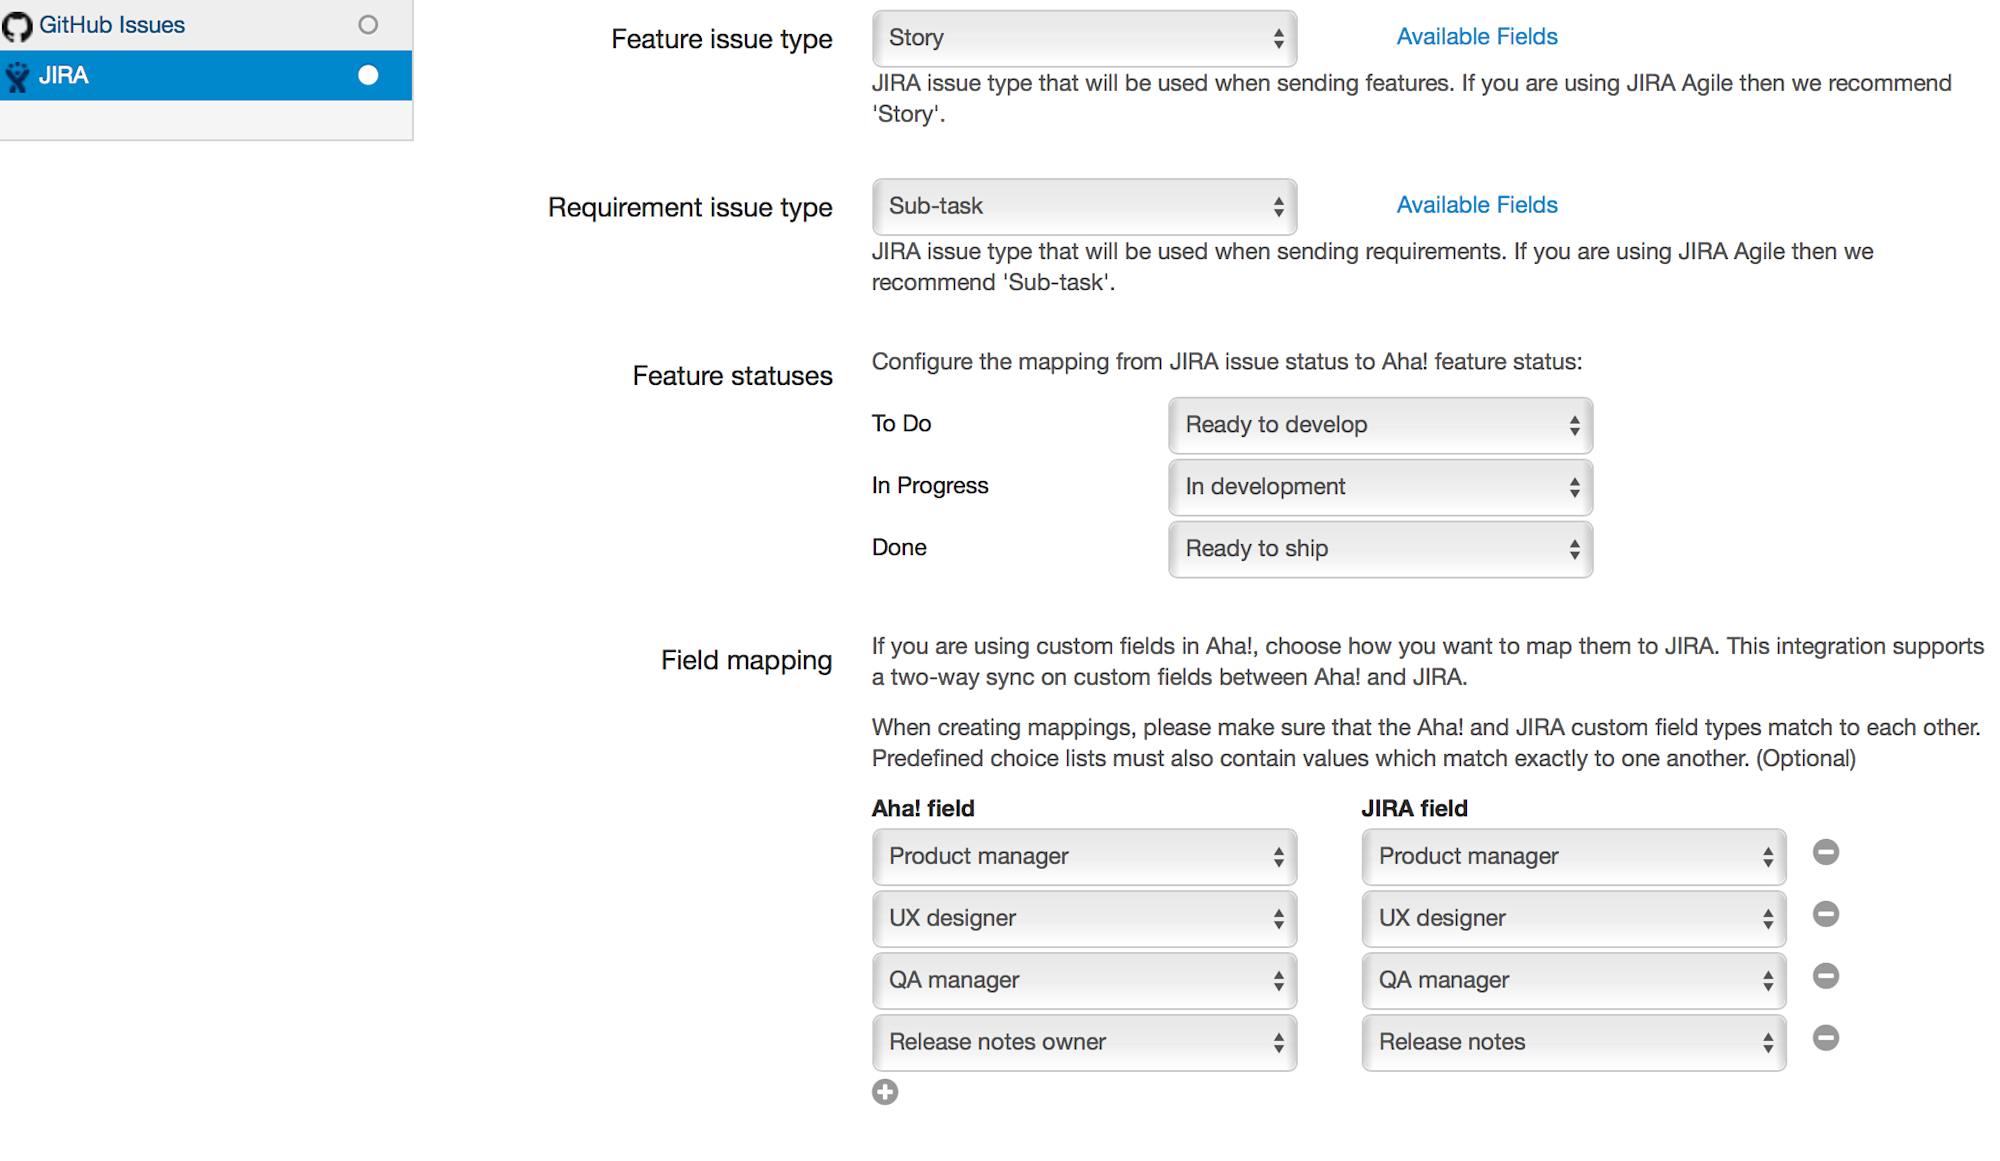Image resolution: width=2000 pixels, height=1161 pixels.
Task: Open Available Fields for Feature issue type
Action: coord(1476,36)
